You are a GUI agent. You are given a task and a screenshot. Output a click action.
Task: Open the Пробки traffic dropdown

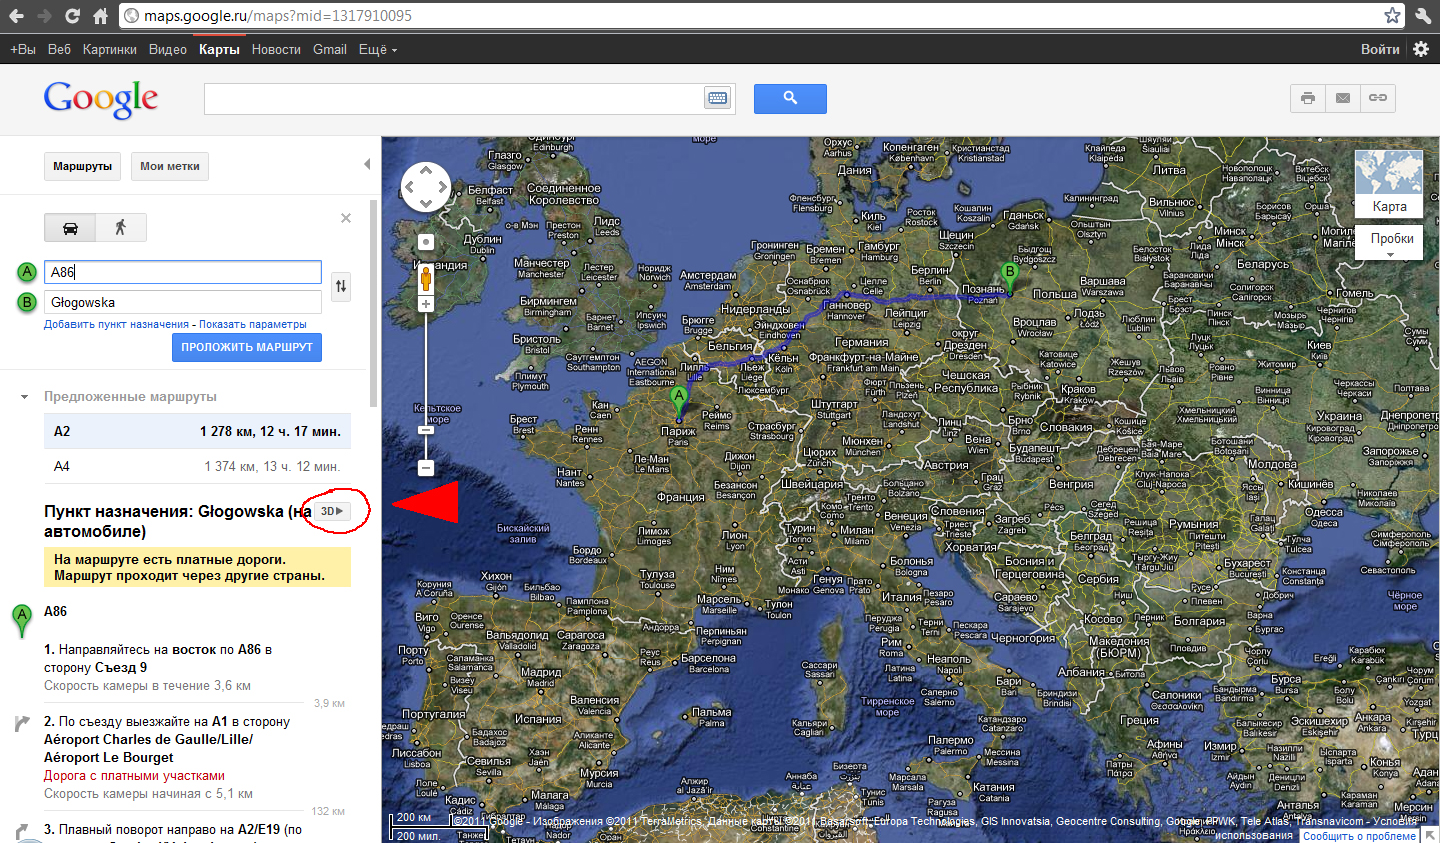click(1390, 243)
